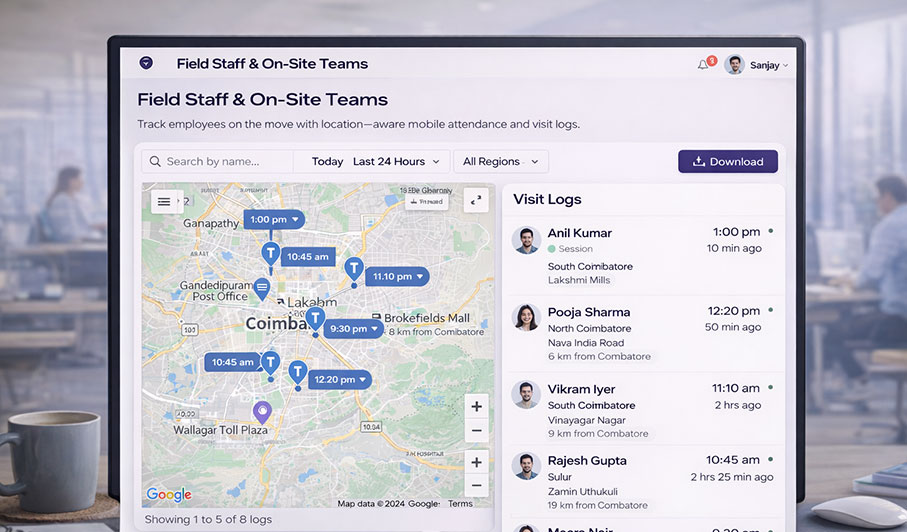This screenshot has height=532, width=907.
Task: Open the map Terms link
Action: (460, 504)
